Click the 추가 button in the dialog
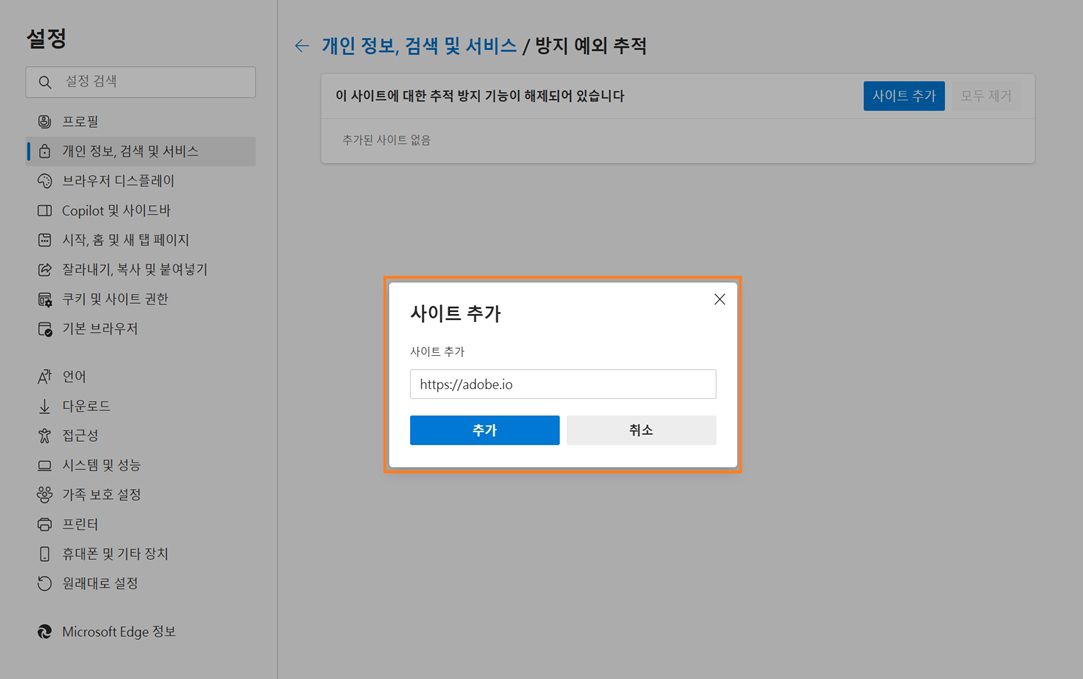The width and height of the screenshot is (1083, 679). click(484, 430)
